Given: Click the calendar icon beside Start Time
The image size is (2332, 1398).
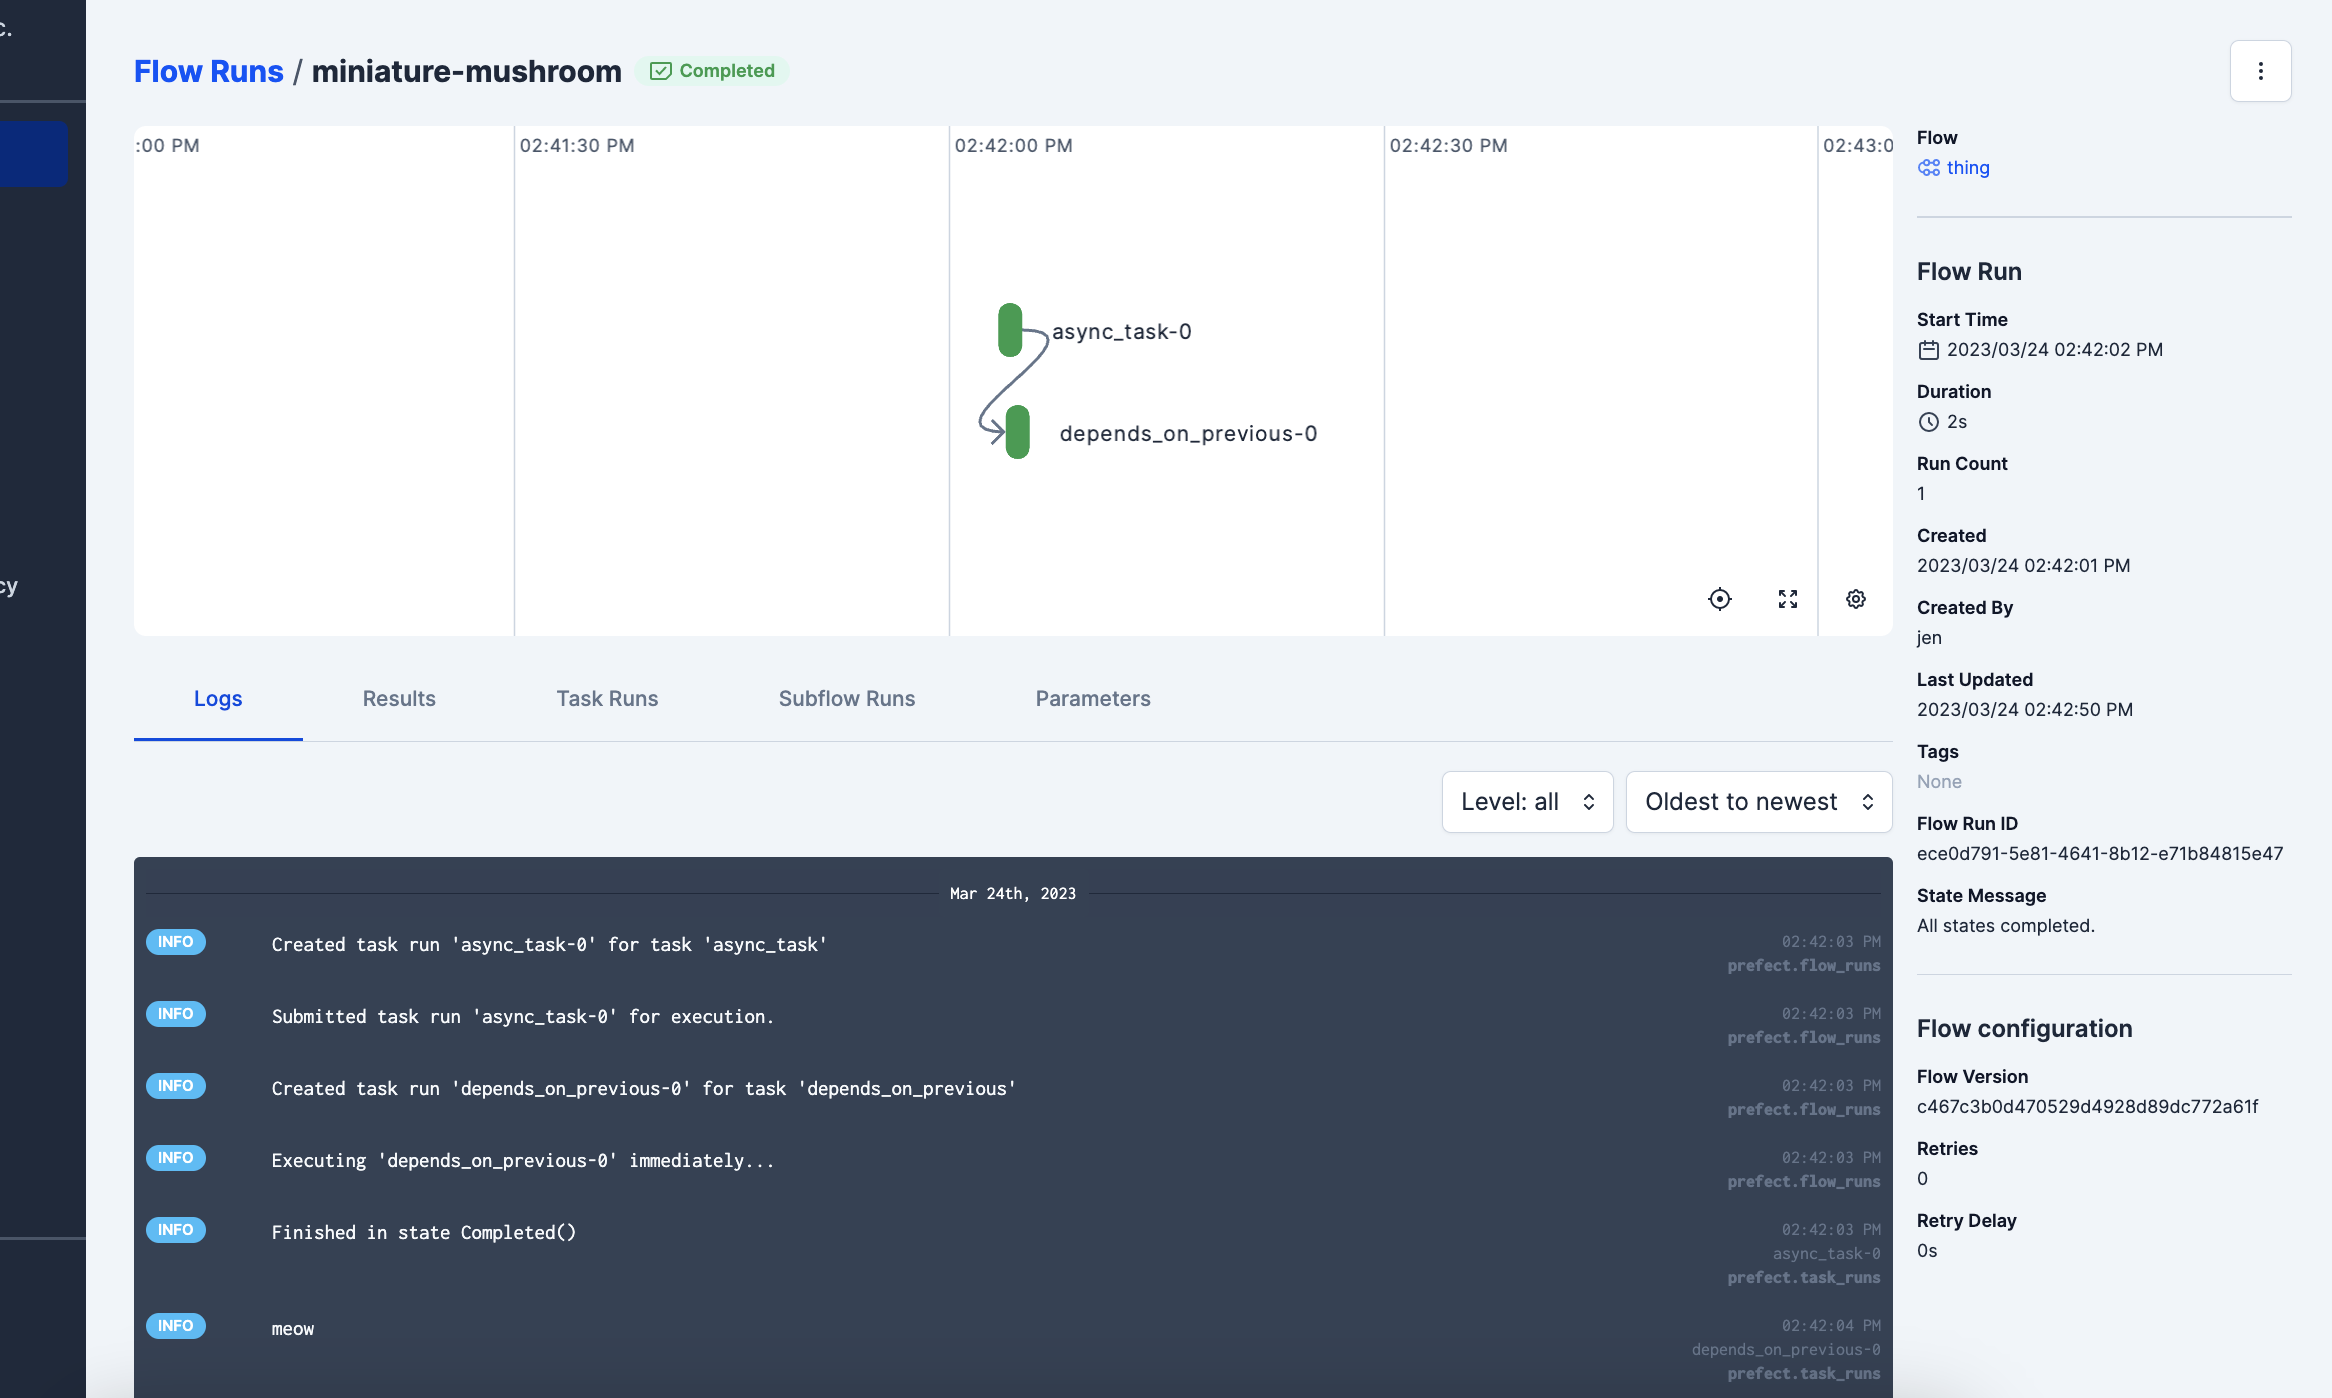Looking at the screenshot, I should coord(1928,350).
